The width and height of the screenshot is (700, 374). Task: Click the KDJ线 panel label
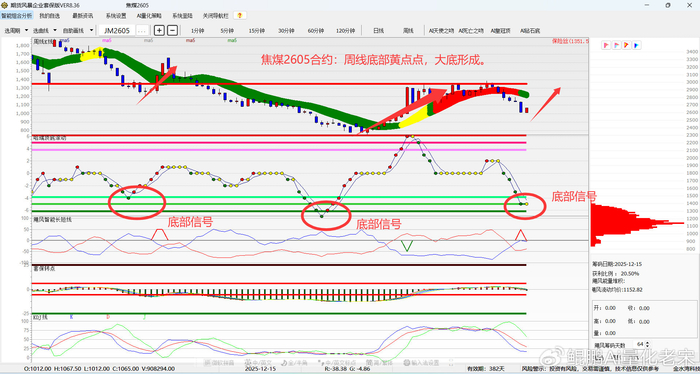[39, 317]
